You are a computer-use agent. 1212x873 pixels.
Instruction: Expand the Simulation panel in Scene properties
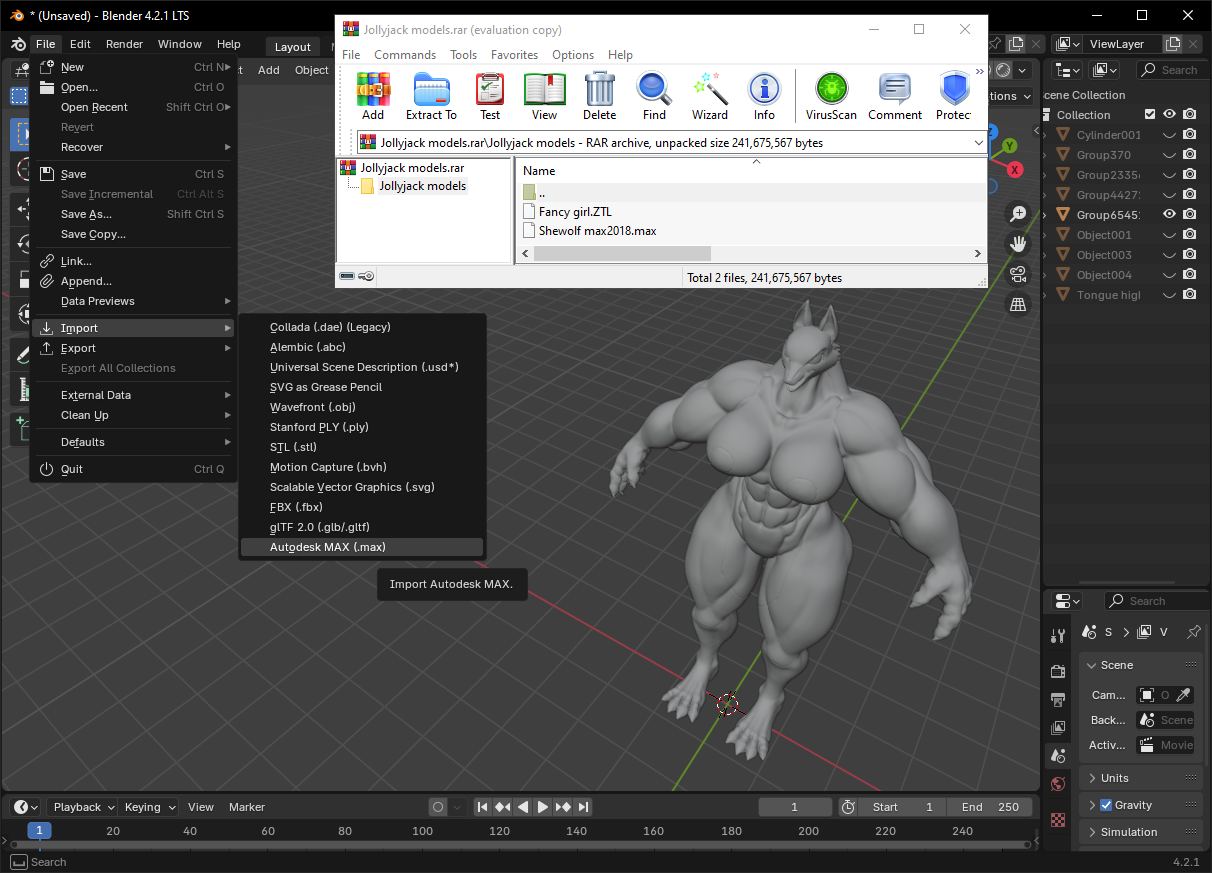(x=1140, y=832)
